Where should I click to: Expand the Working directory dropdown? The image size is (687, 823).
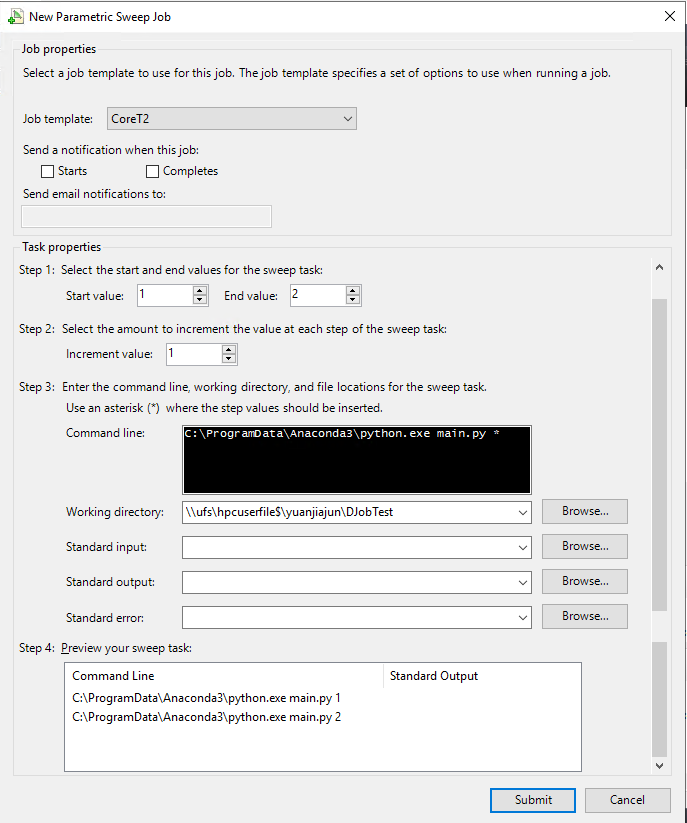(x=522, y=512)
